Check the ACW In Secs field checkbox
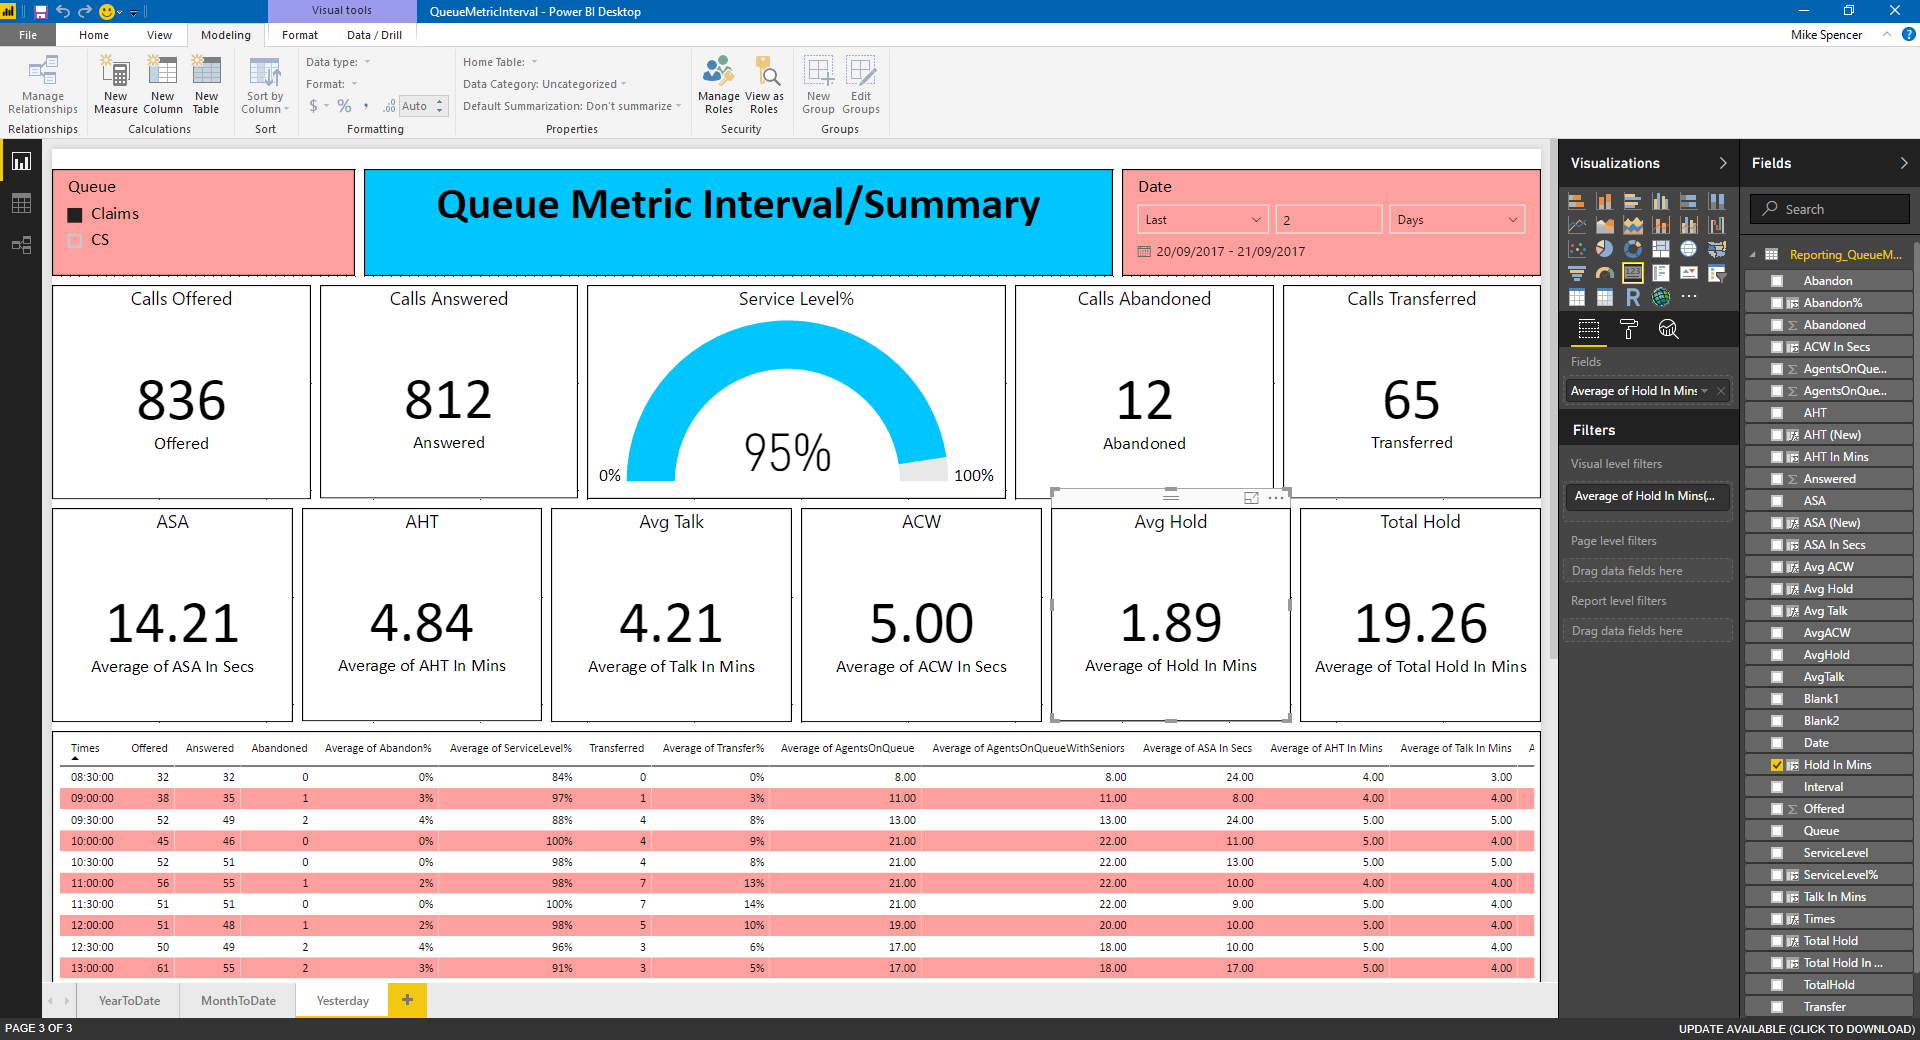Image resolution: width=1920 pixels, height=1040 pixels. pyautogui.click(x=1777, y=347)
